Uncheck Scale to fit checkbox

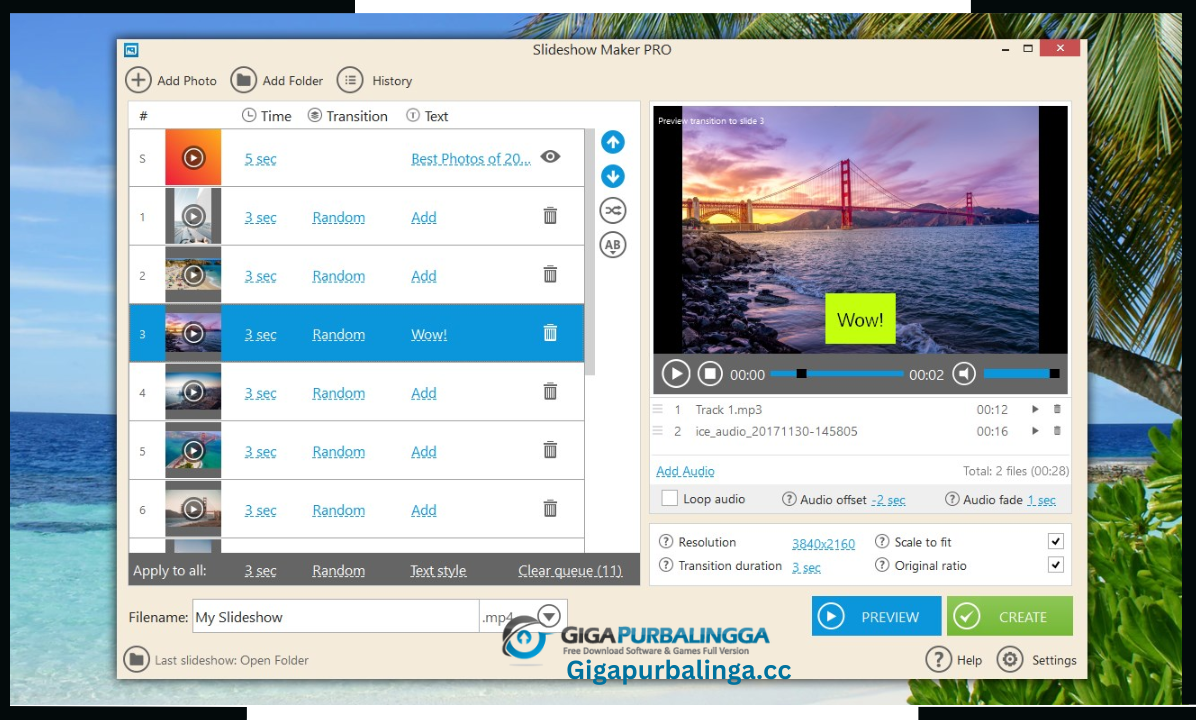click(x=1055, y=541)
